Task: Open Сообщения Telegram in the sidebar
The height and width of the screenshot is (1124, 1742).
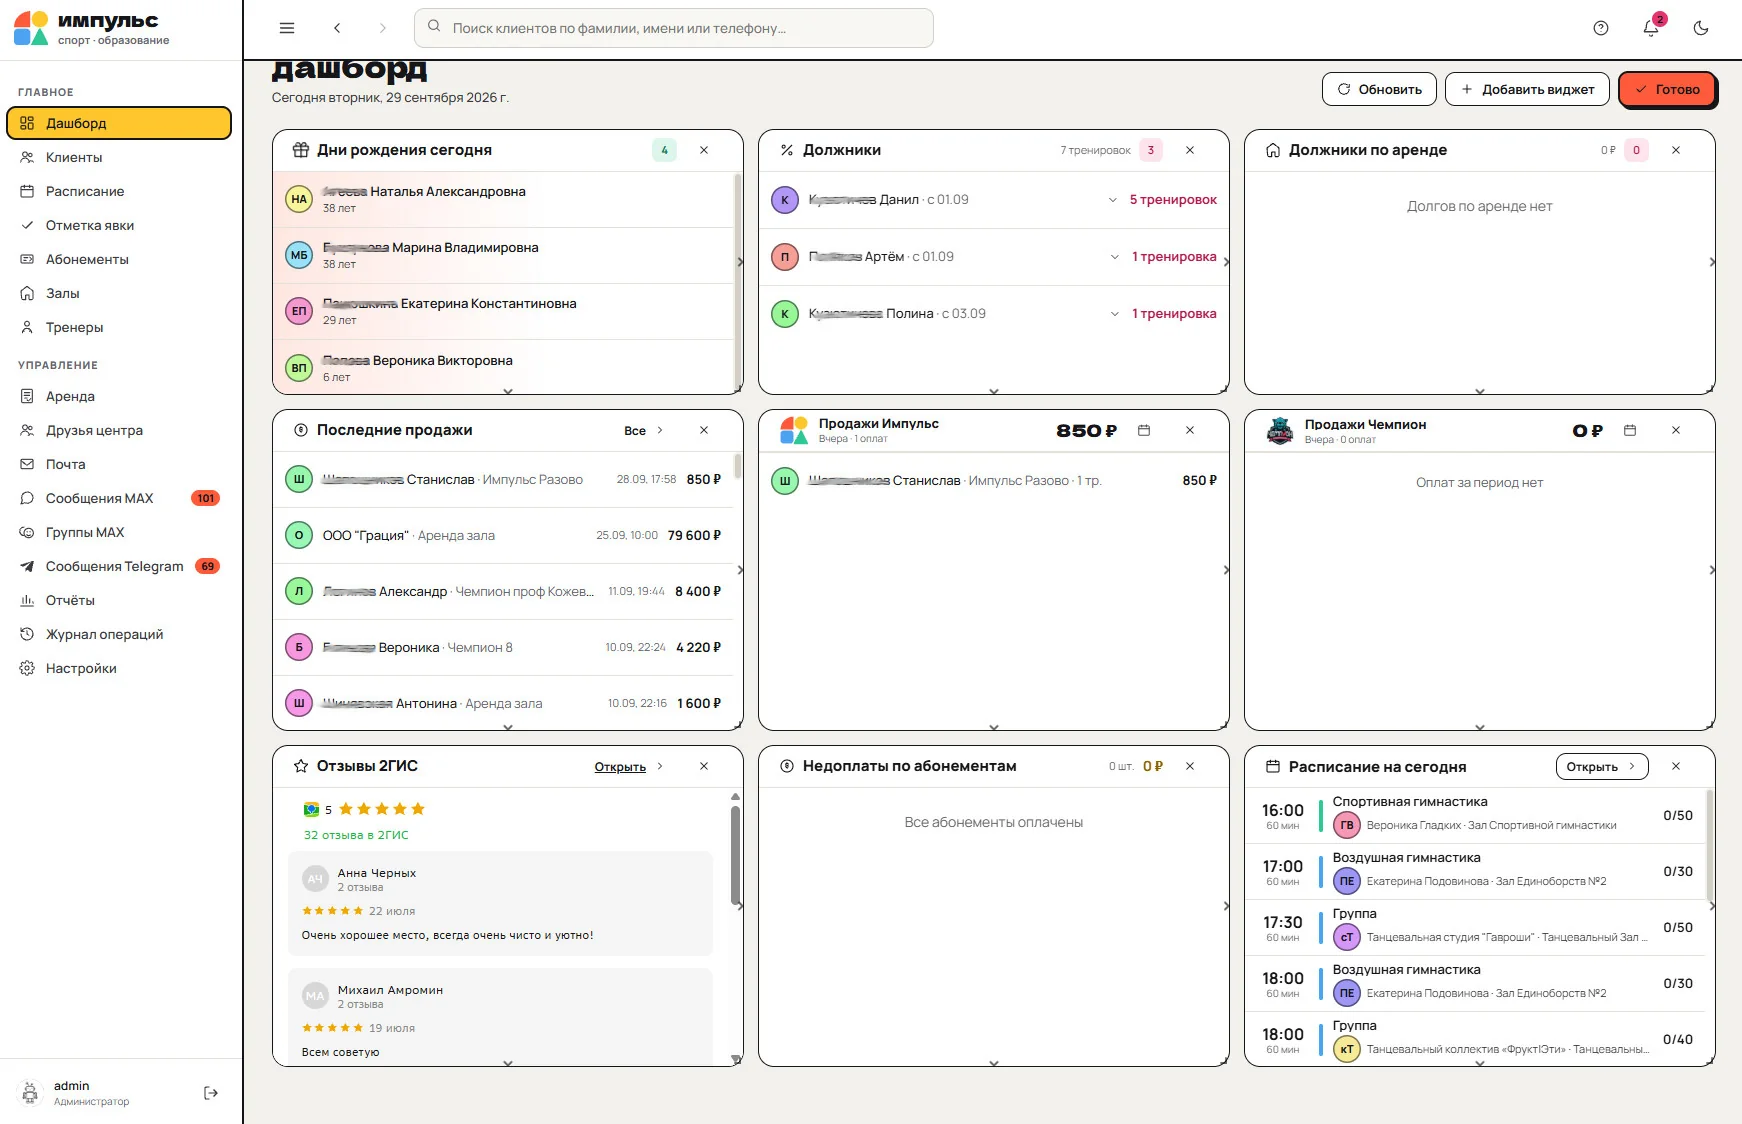Action: click(119, 566)
